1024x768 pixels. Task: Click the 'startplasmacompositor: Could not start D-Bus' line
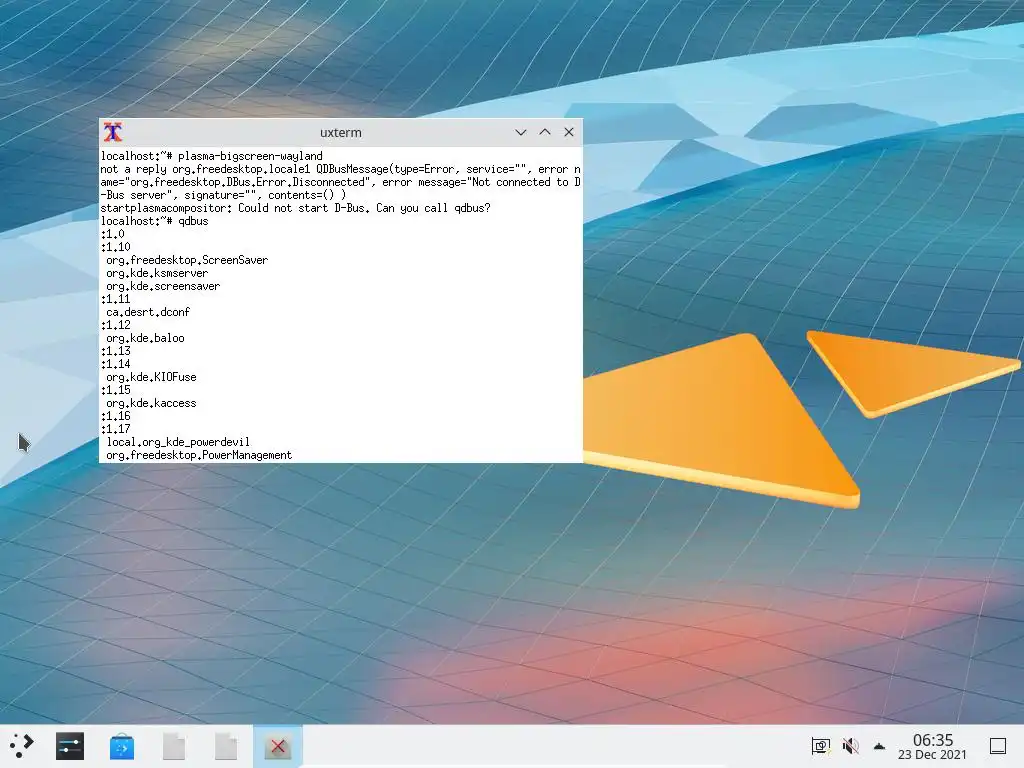point(295,208)
